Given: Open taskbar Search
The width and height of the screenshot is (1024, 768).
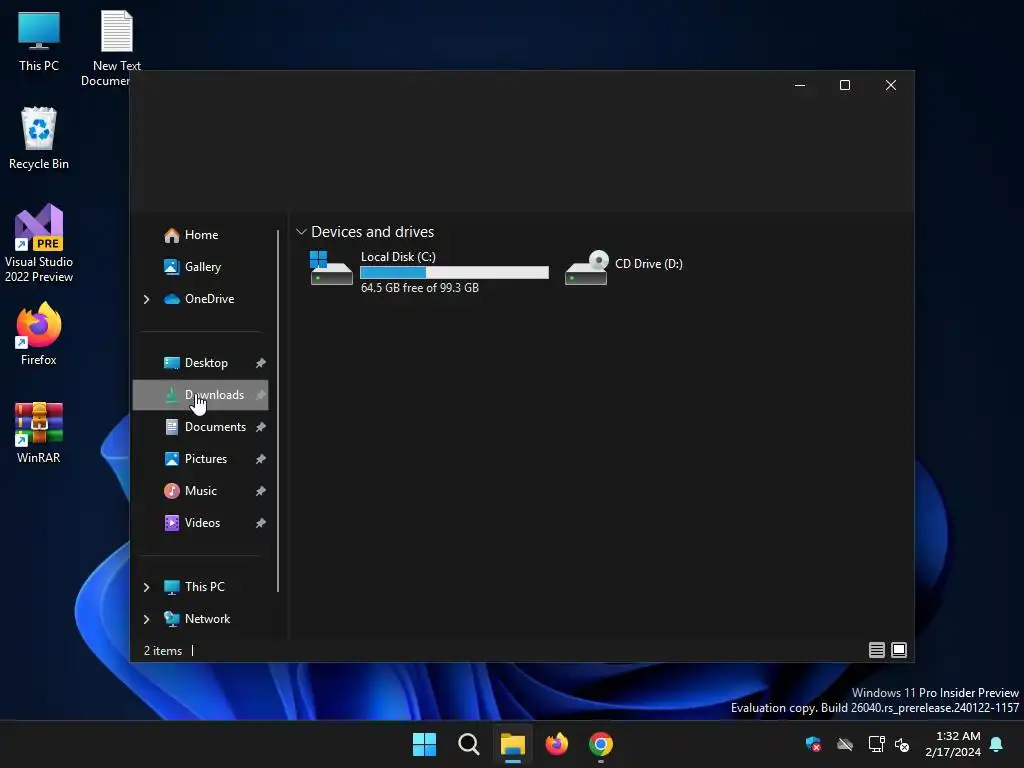Looking at the screenshot, I should (x=468, y=744).
